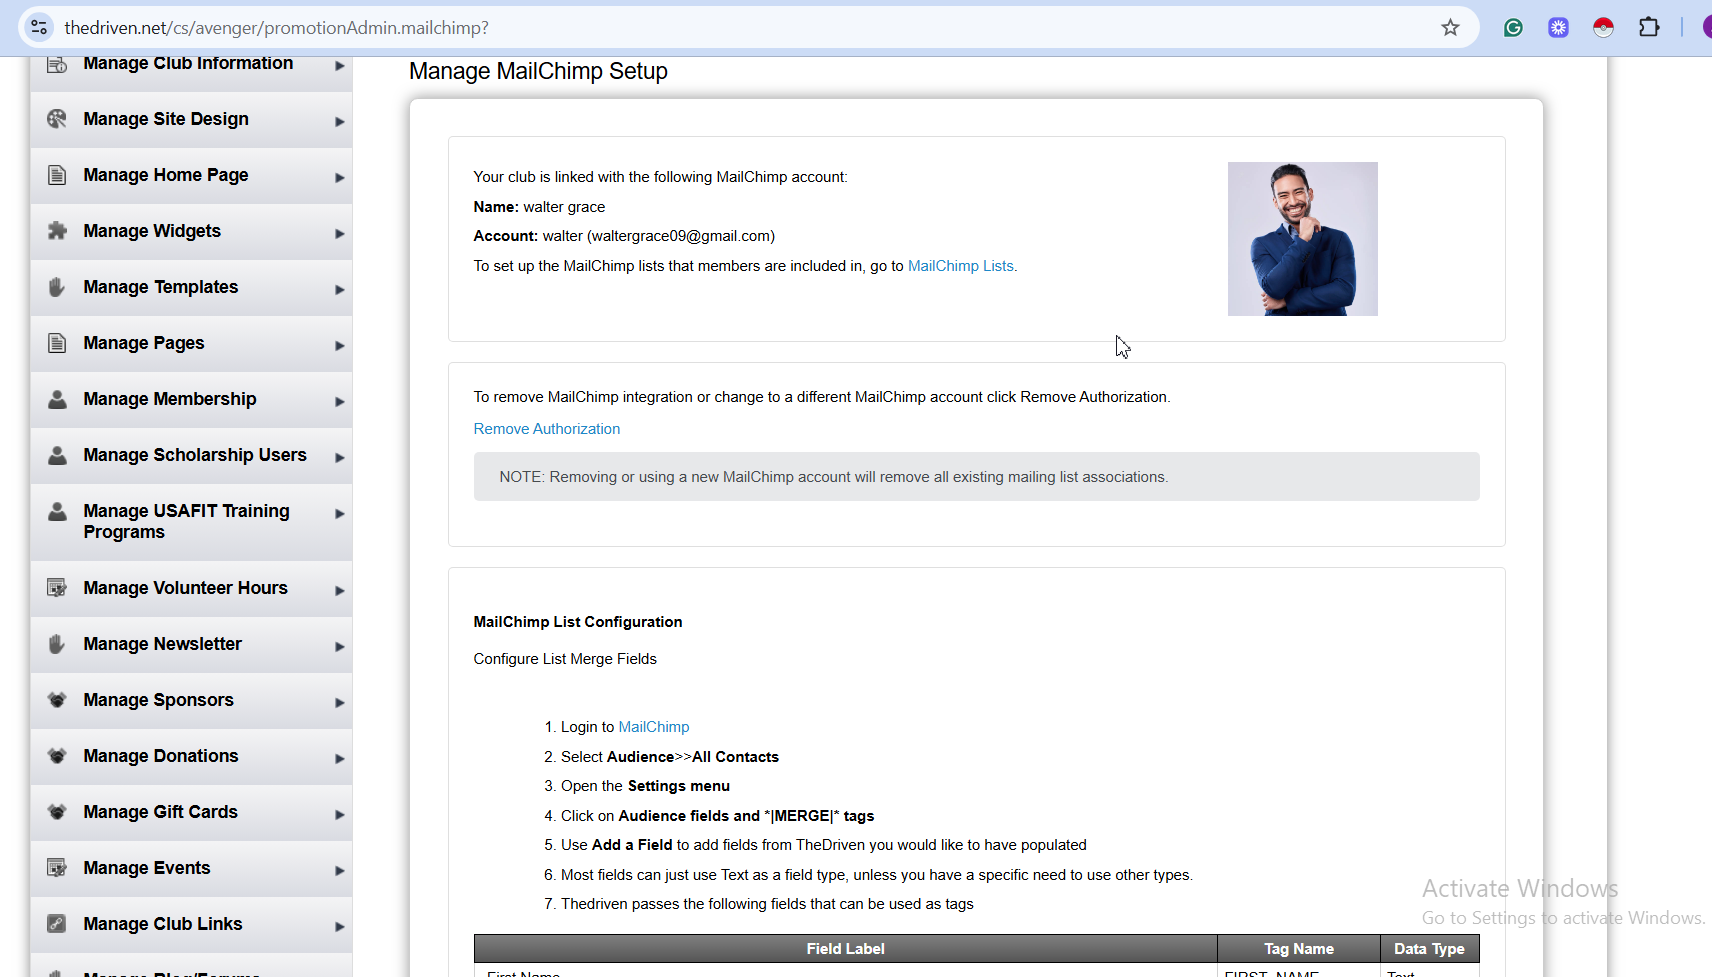Bookmark this page with the star icon
This screenshot has height=977, width=1712.
click(1450, 28)
